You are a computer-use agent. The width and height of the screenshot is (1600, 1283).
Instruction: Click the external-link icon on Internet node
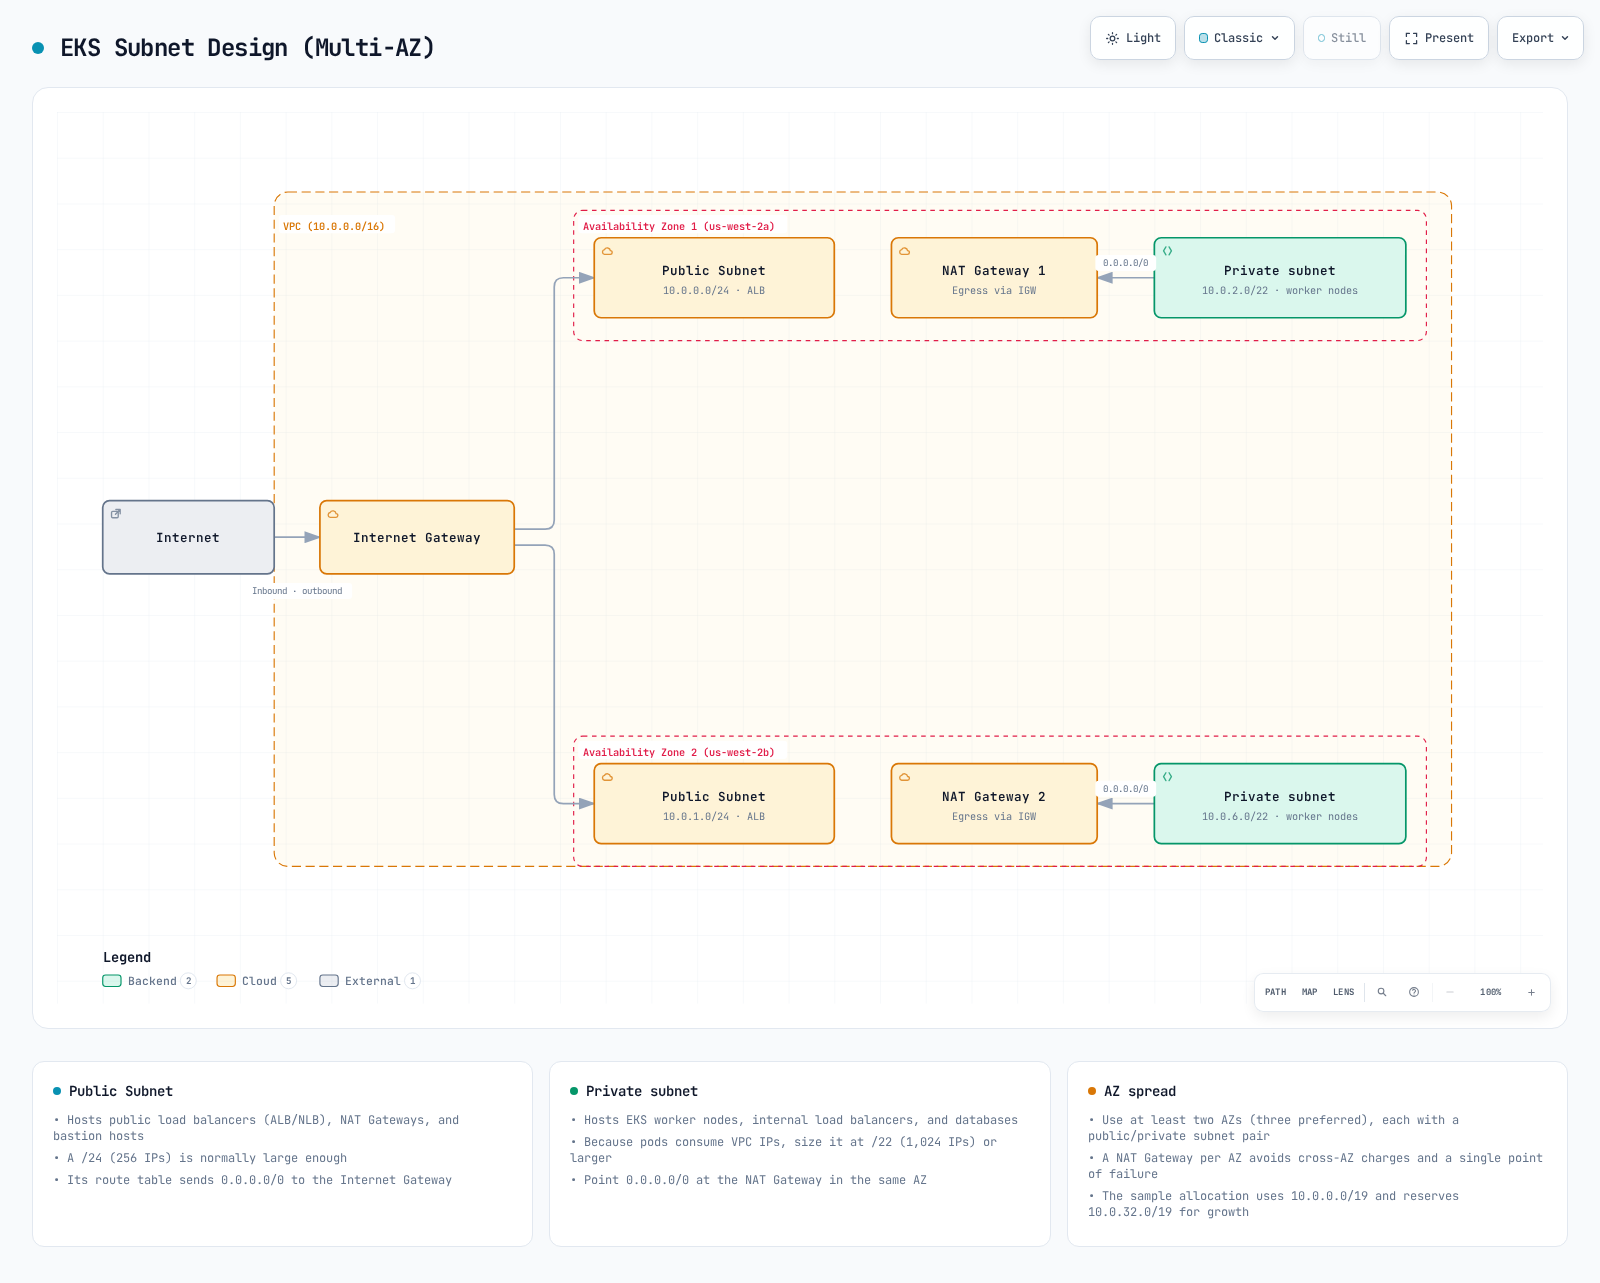[116, 514]
